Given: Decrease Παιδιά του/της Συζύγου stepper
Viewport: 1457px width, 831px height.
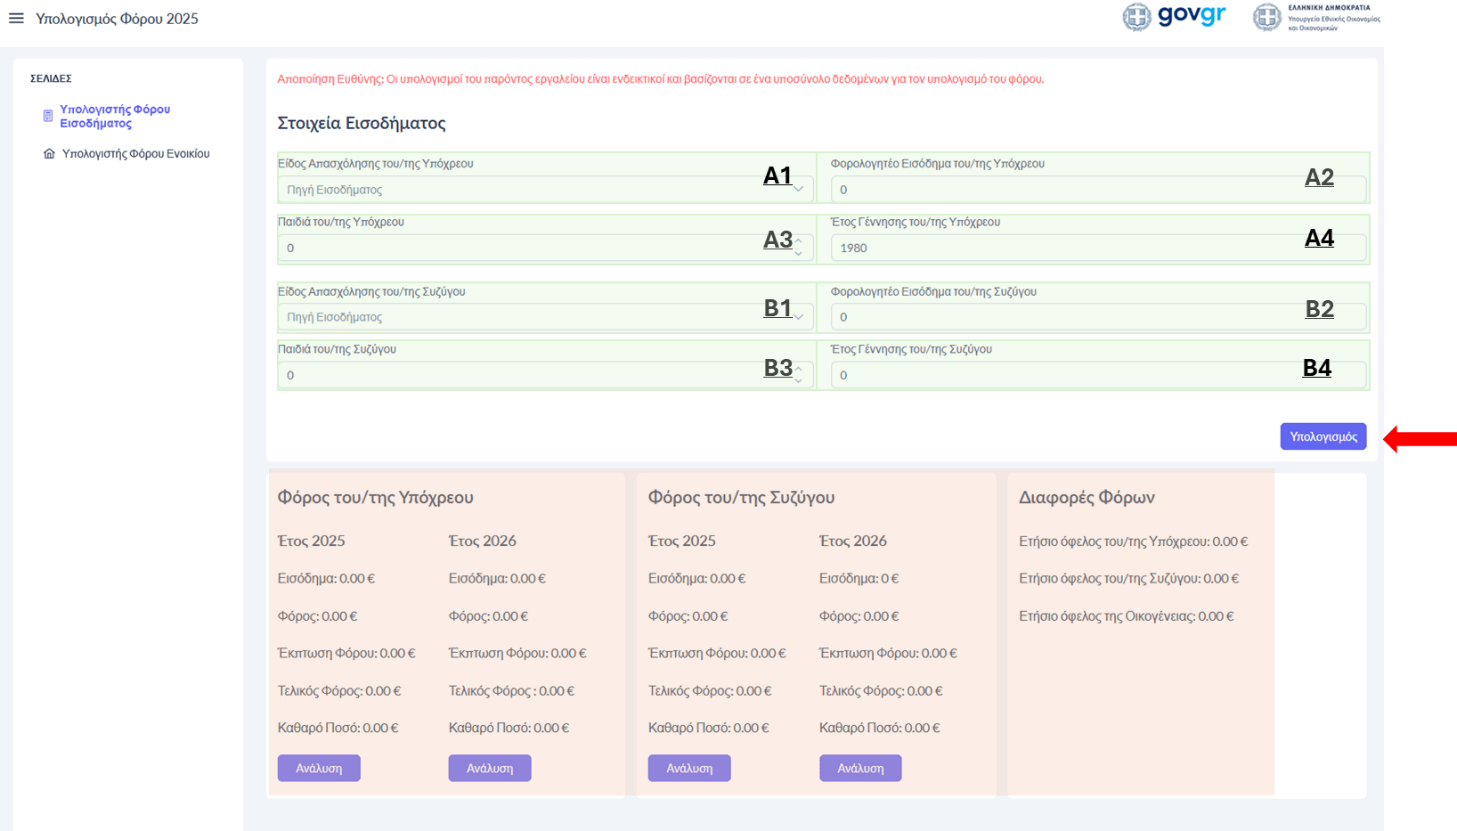Looking at the screenshot, I should (x=798, y=381).
